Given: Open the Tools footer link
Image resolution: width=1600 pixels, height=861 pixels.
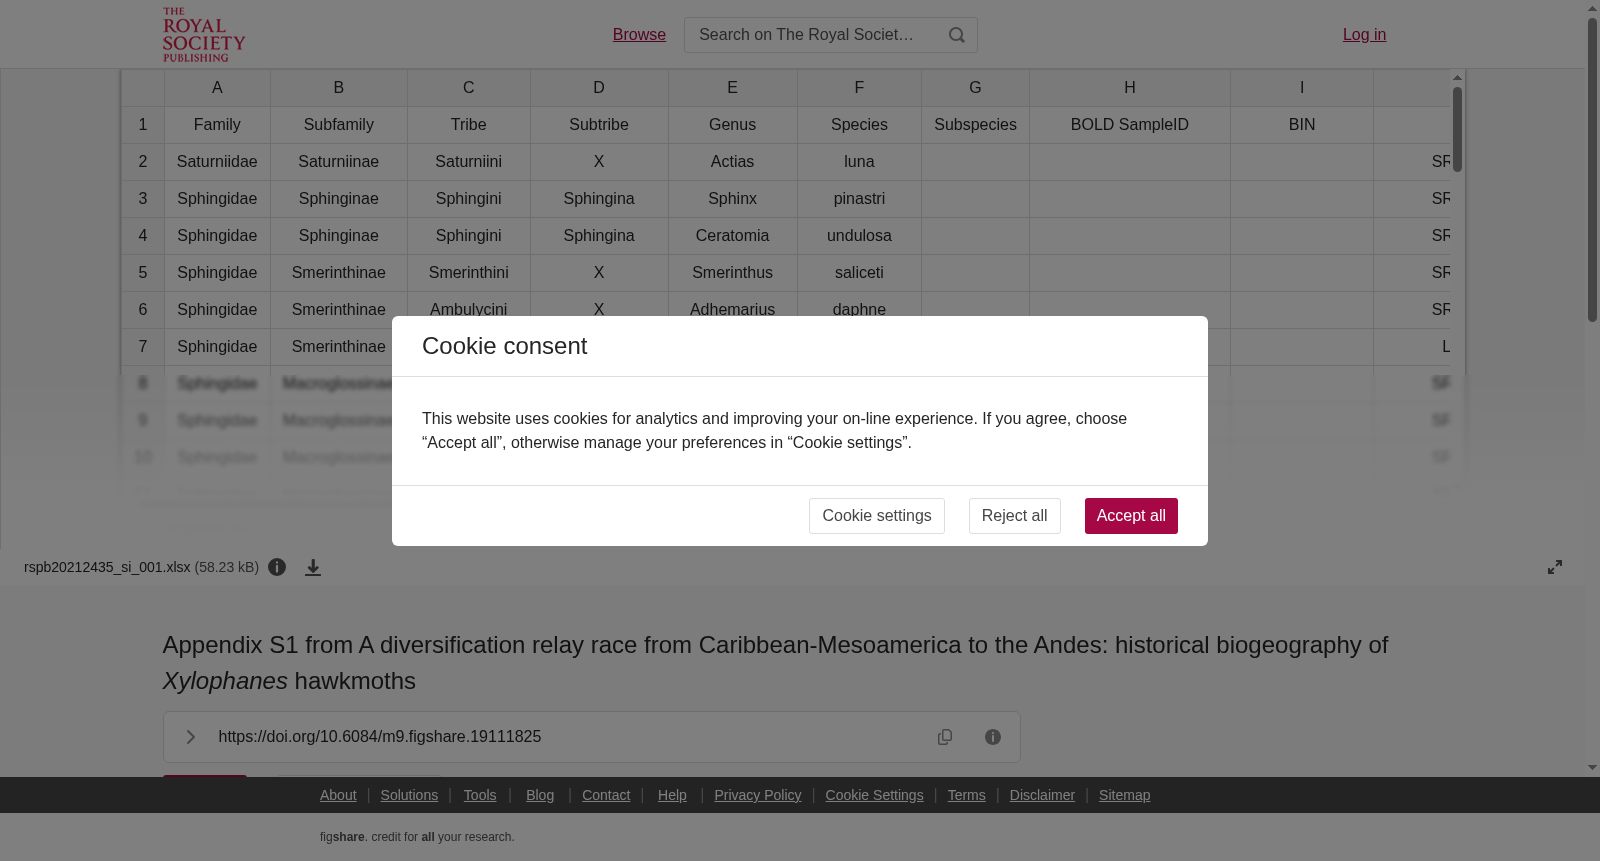Looking at the screenshot, I should pyautogui.click(x=480, y=795).
